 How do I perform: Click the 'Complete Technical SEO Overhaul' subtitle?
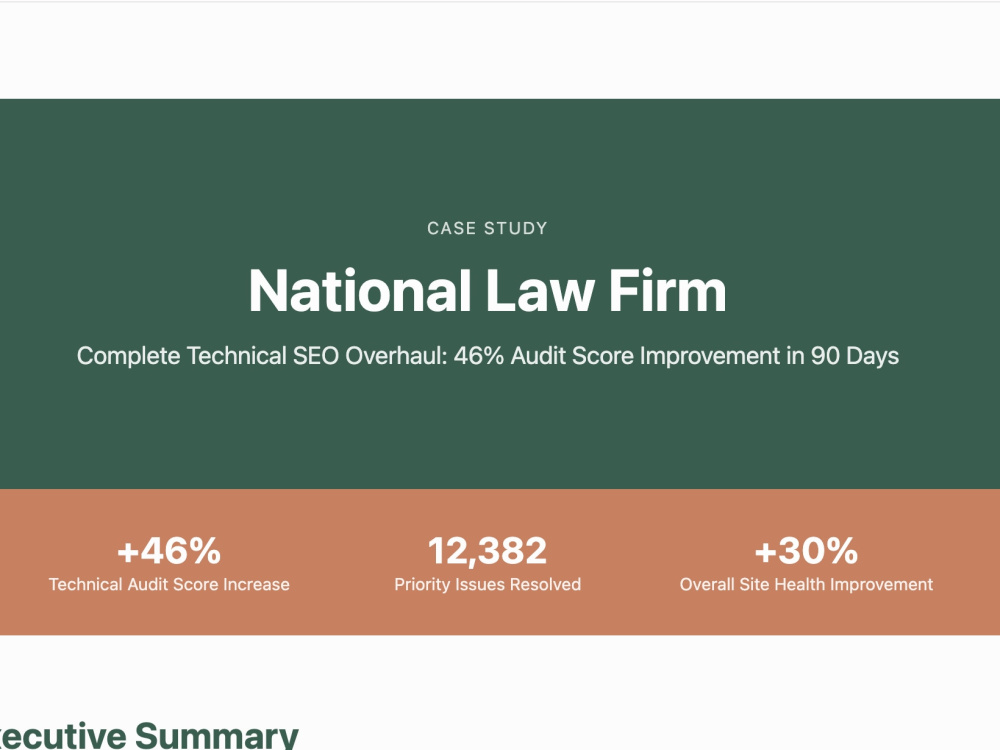[488, 356]
